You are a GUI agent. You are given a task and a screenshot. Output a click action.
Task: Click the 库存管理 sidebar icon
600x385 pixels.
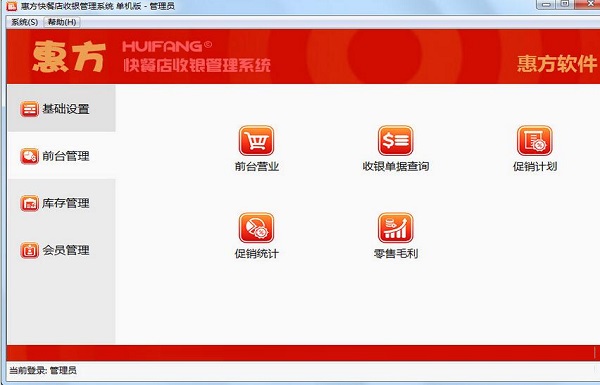pyautogui.click(x=29, y=203)
